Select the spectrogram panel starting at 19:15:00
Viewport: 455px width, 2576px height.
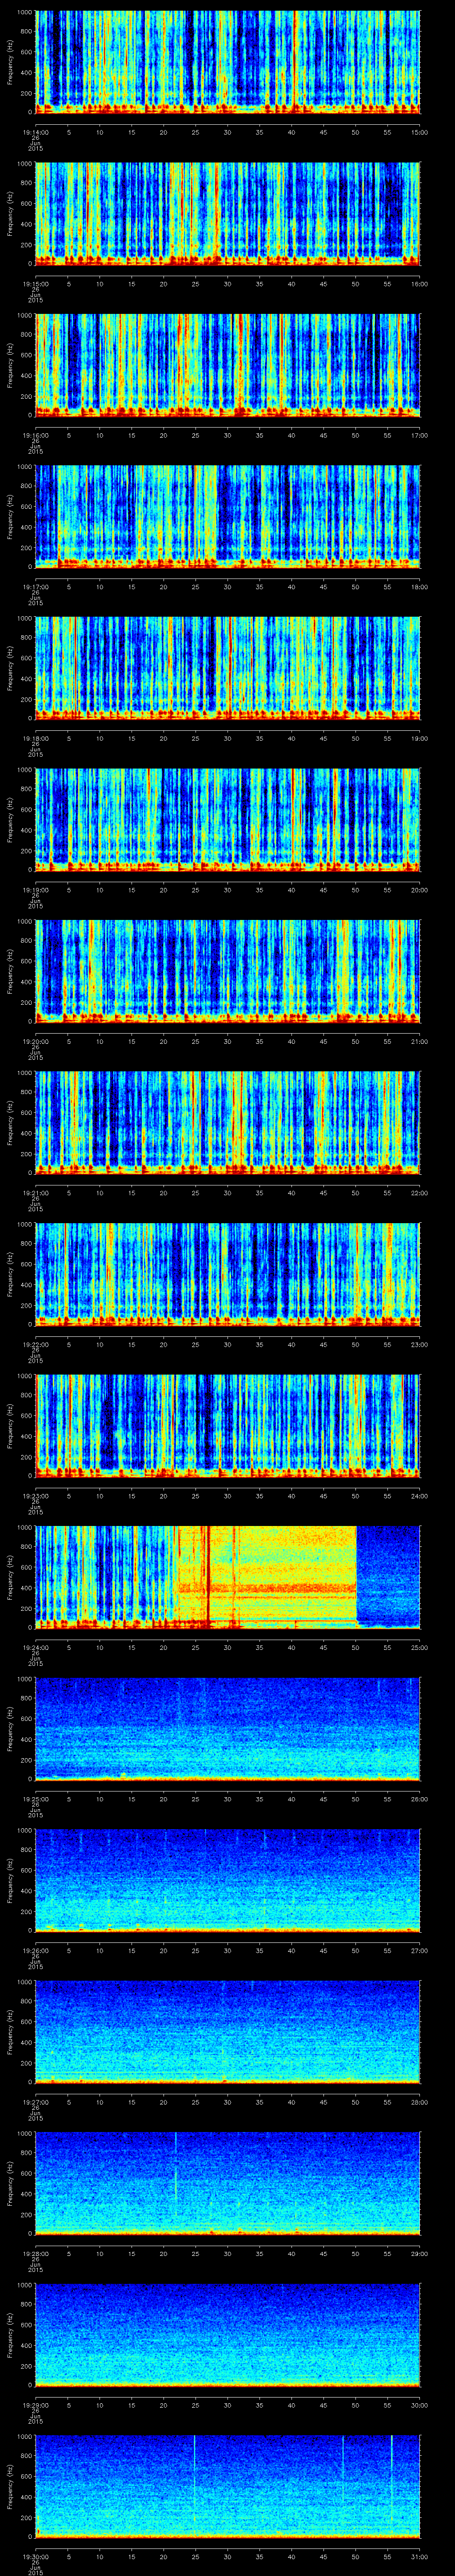pyautogui.click(x=228, y=213)
